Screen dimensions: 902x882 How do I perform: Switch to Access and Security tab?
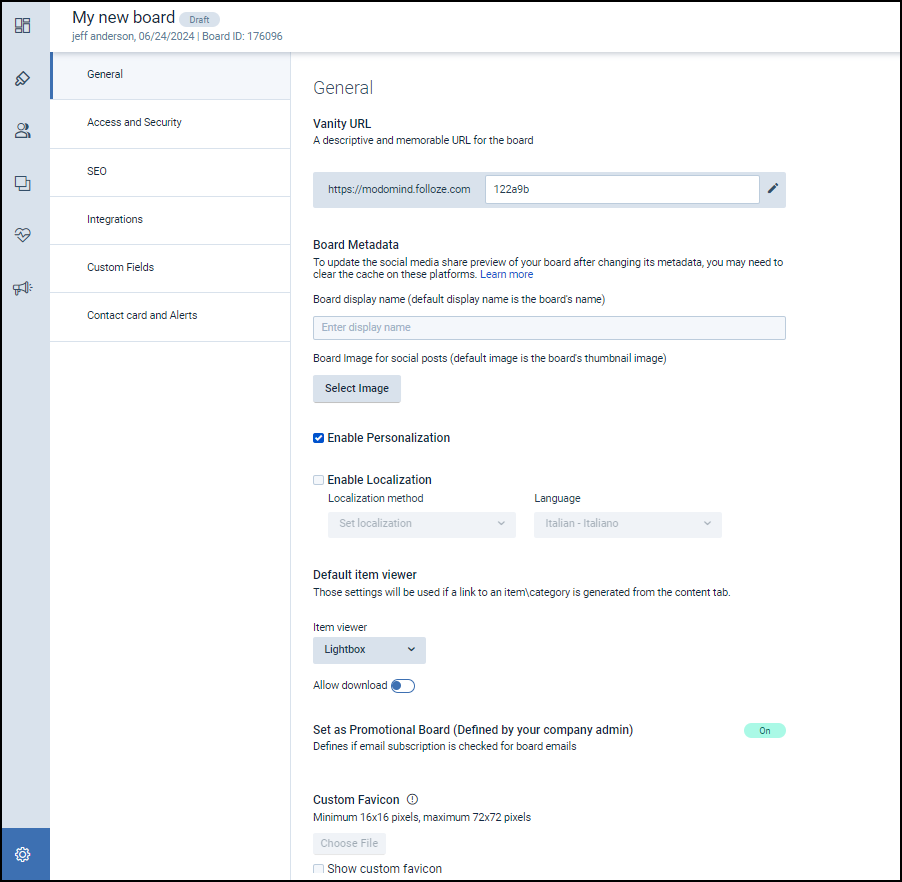(x=134, y=123)
